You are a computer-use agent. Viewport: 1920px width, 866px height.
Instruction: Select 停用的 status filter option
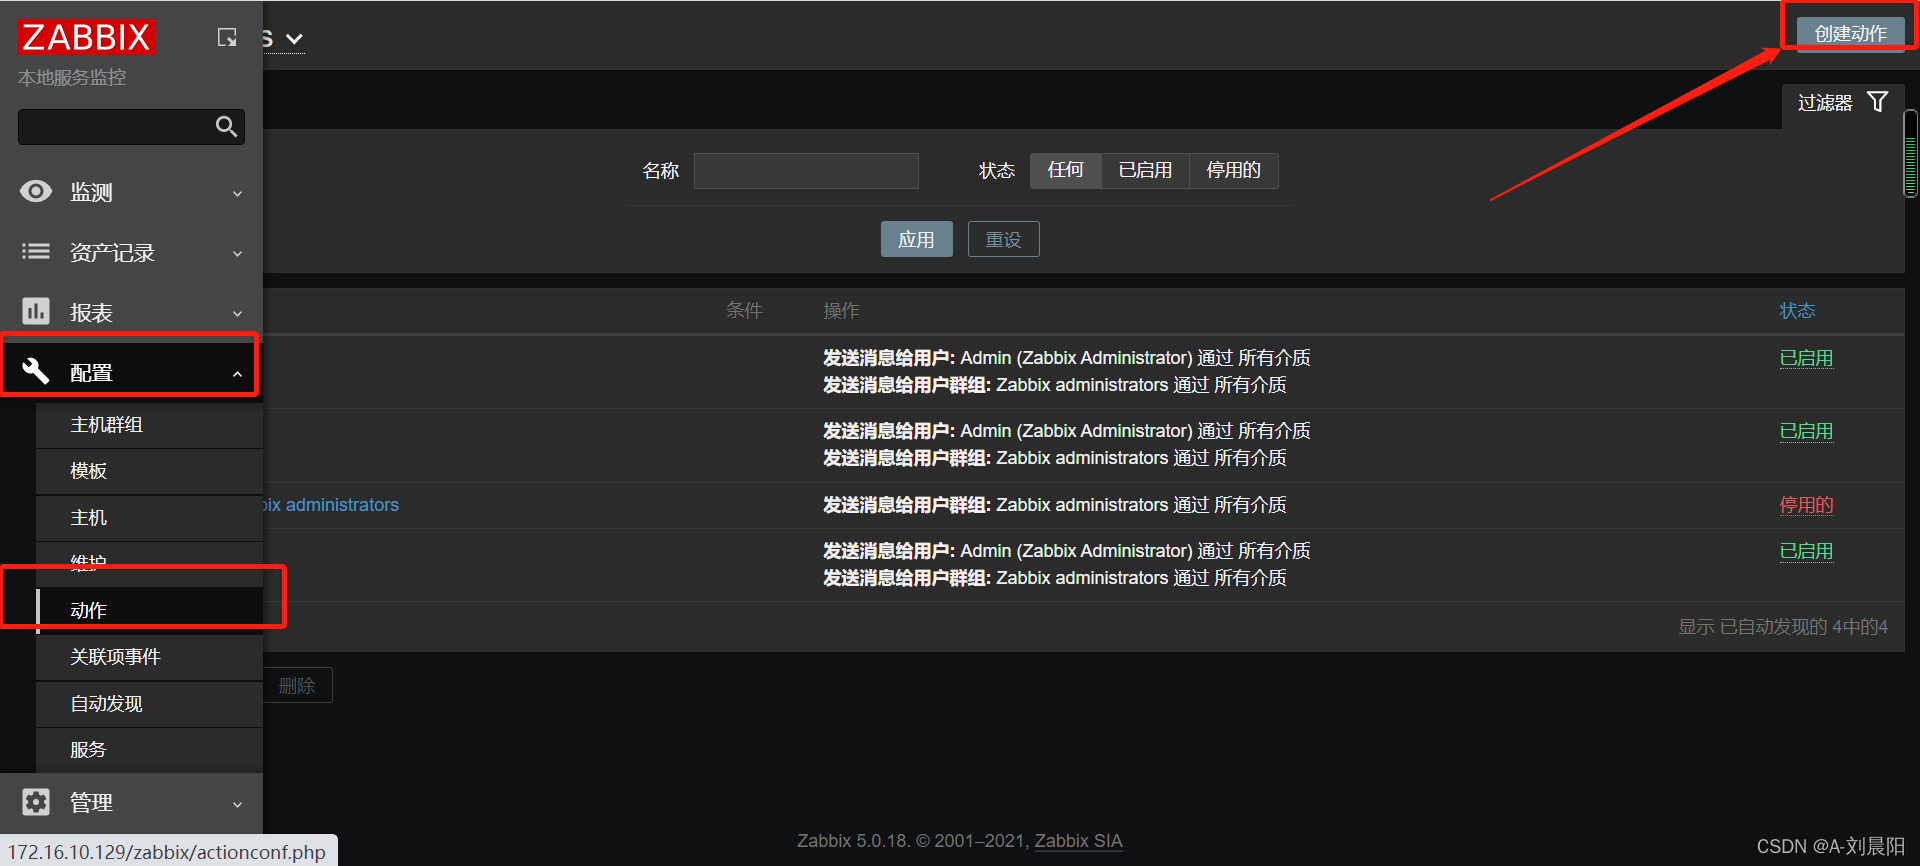coord(1233,170)
